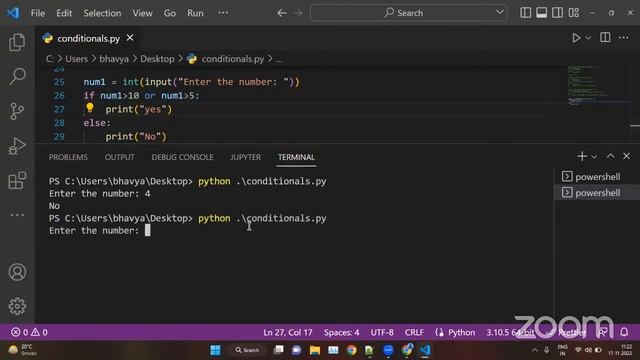This screenshot has width=640, height=360.
Task: Switch to the OUTPUT tab
Action: tap(120, 157)
